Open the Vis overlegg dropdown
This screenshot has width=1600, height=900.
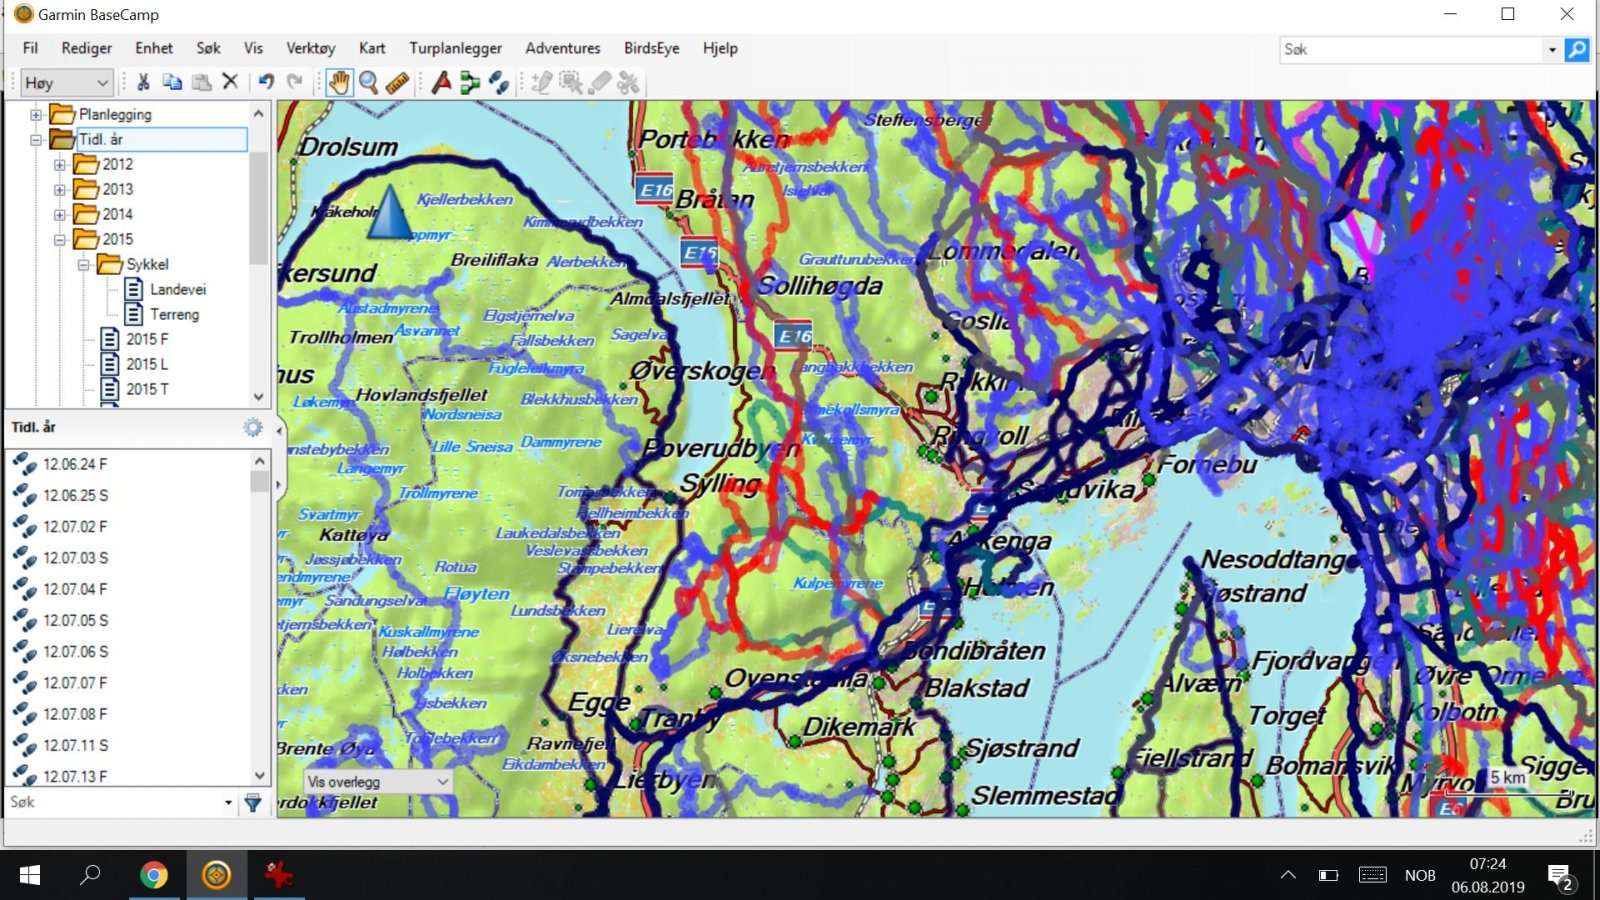point(378,782)
